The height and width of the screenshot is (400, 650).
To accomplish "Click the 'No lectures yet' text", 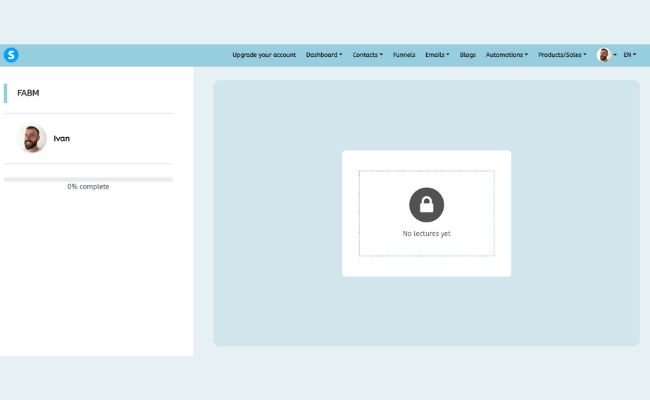I will point(427,234).
